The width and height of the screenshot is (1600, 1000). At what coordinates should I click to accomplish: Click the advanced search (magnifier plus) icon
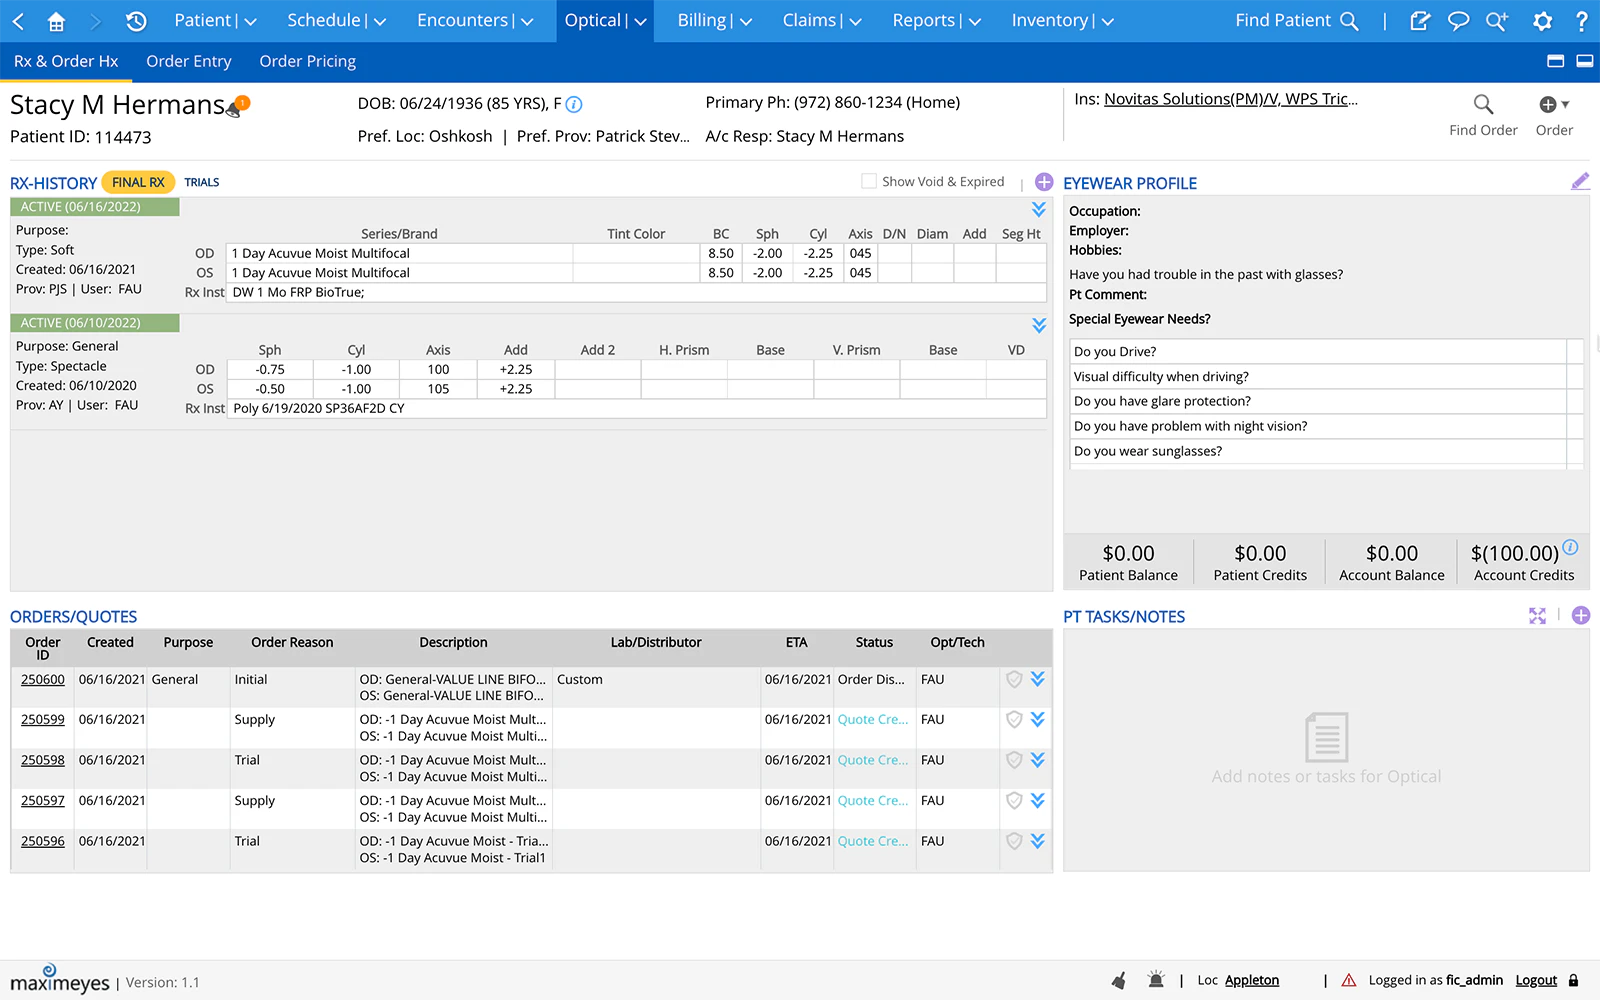(1496, 20)
